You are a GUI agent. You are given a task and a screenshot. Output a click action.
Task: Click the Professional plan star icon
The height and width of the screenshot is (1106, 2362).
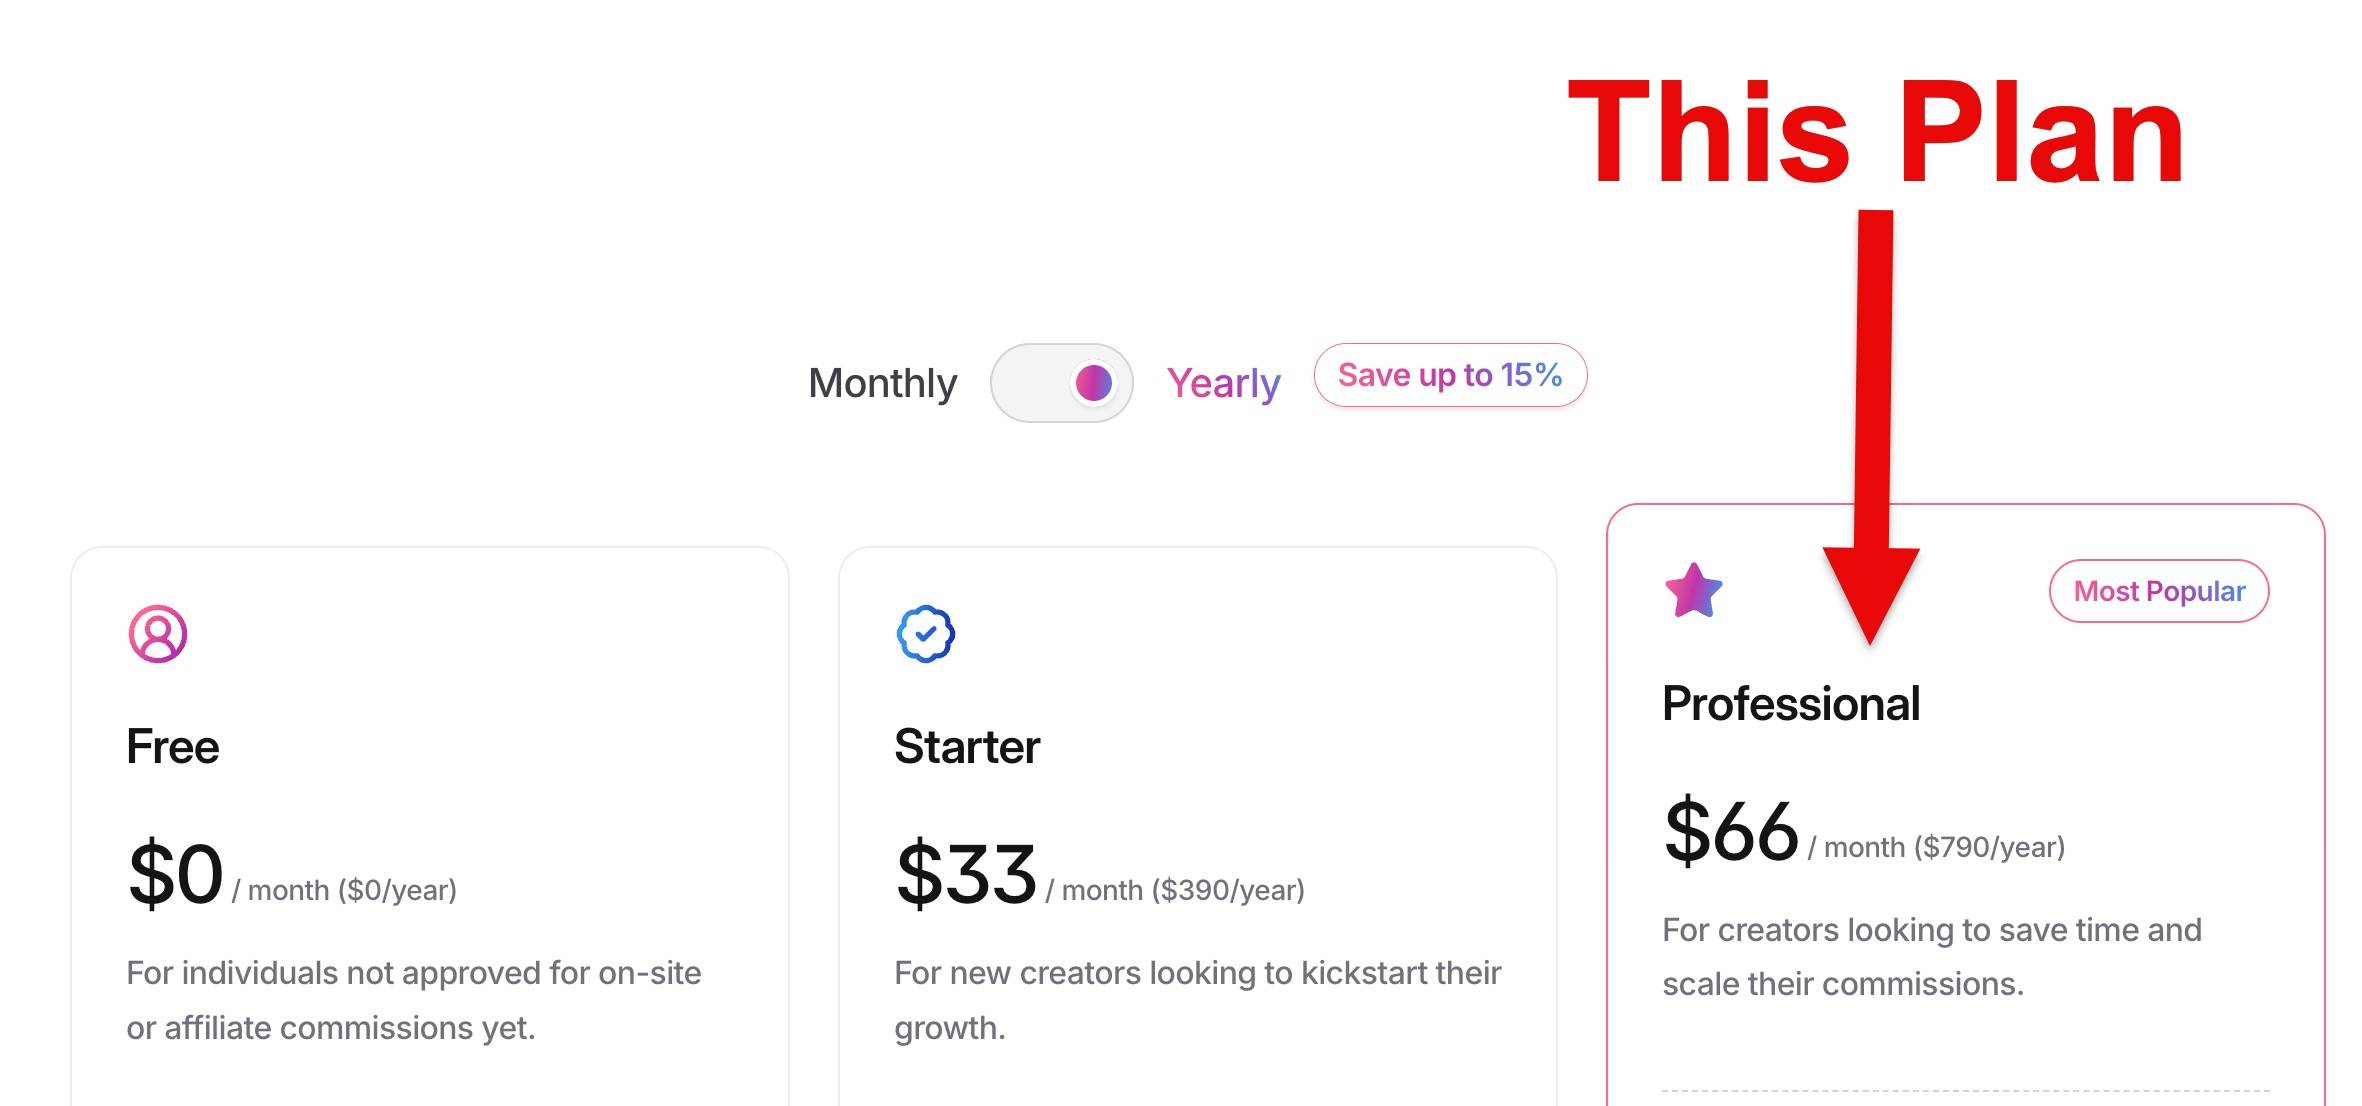[x=1693, y=591]
